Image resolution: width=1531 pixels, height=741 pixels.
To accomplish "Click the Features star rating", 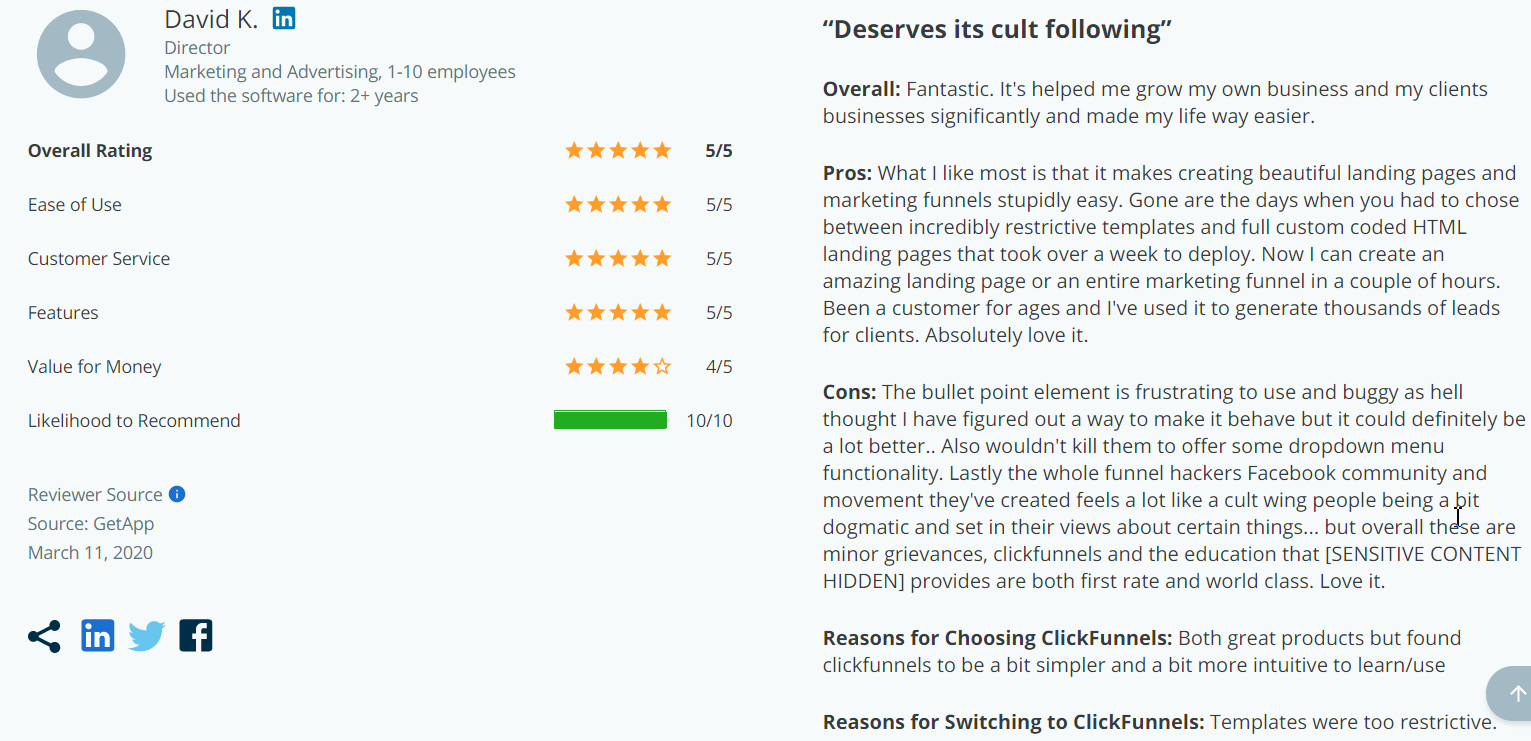I will point(618,313).
